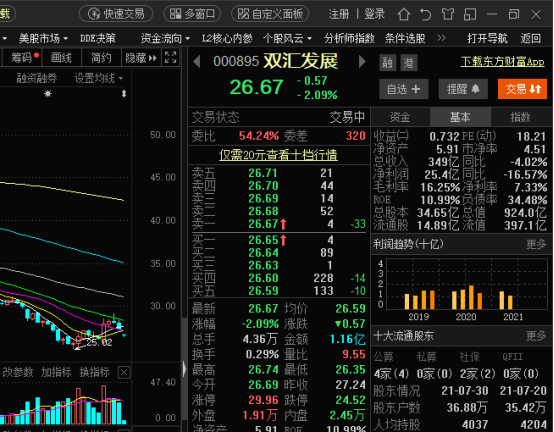Click 卖五 price 26.71

(263, 173)
